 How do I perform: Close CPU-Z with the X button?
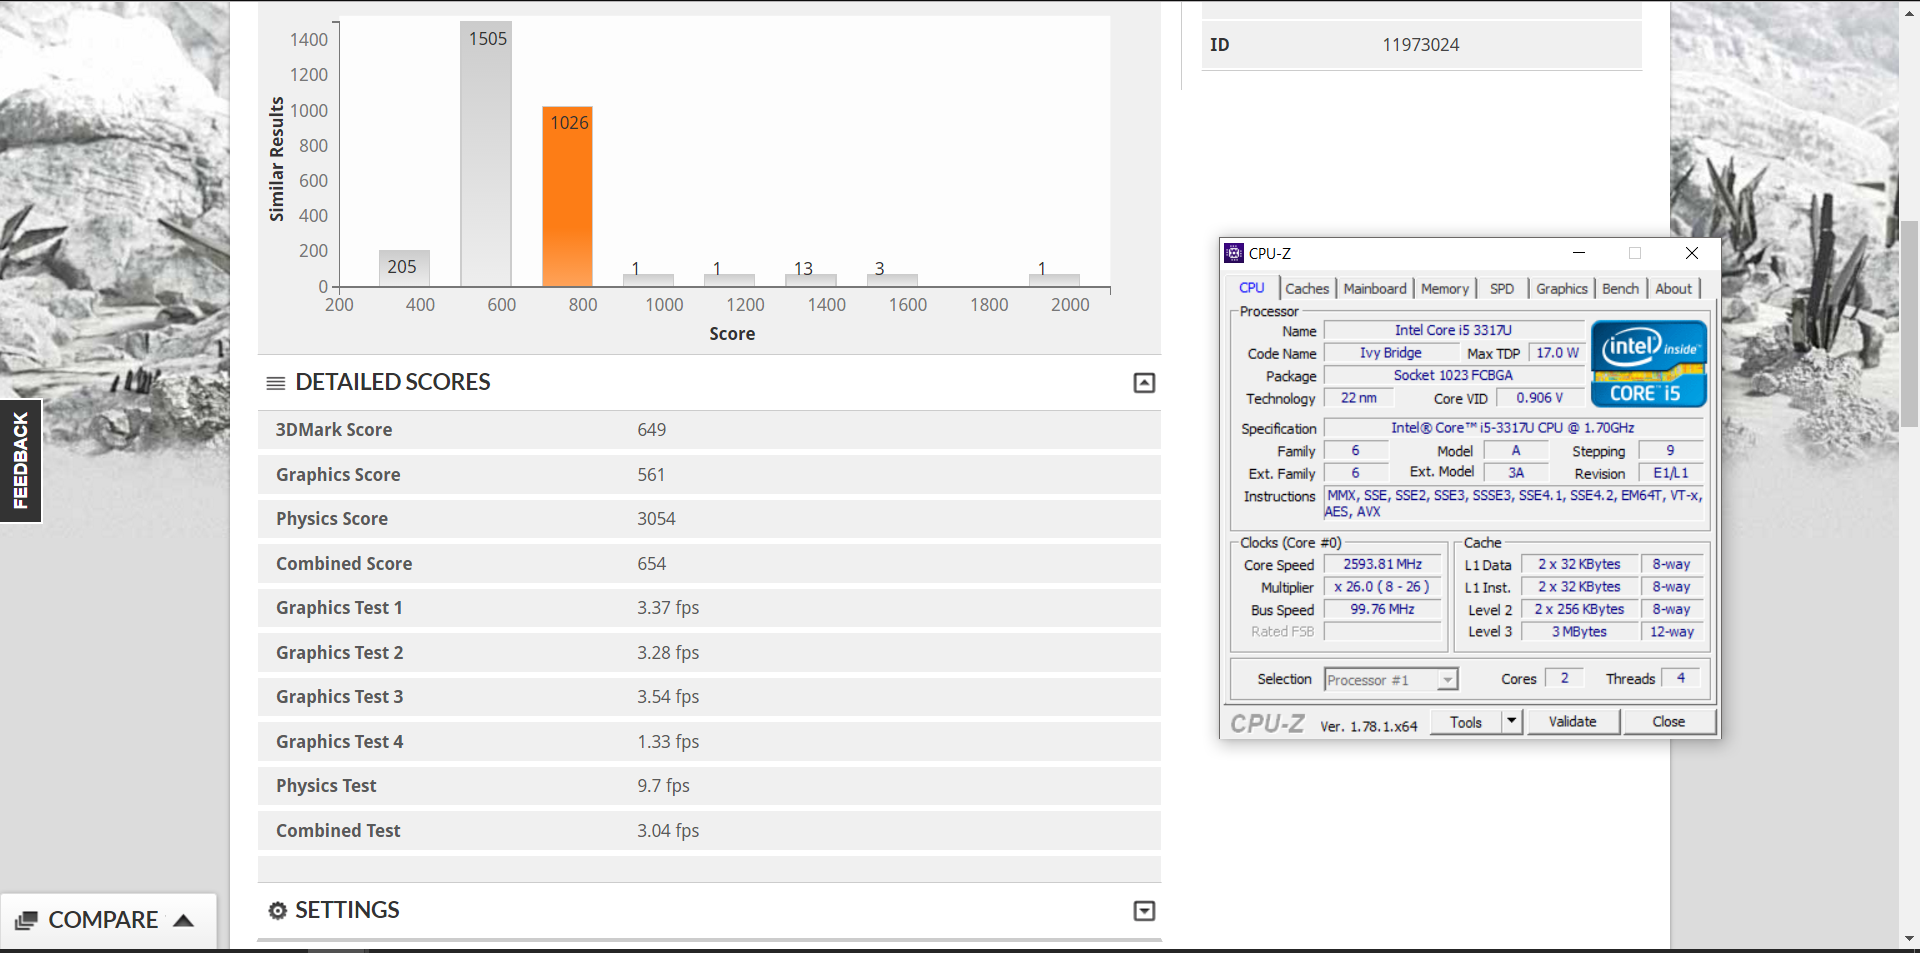(1692, 253)
